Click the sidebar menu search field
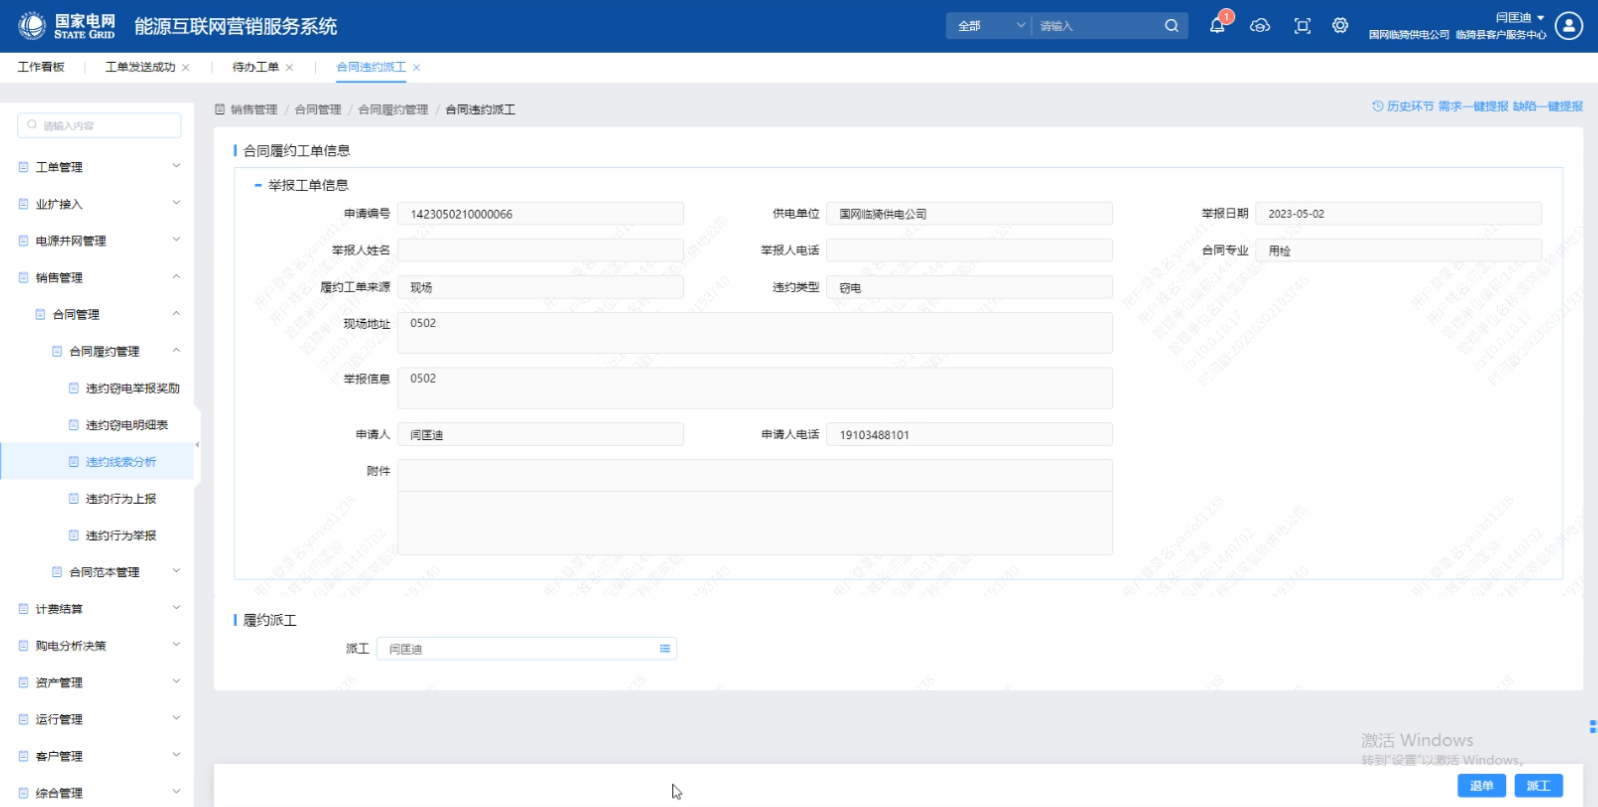Screen dimensions: 1598x807 coord(99,125)
